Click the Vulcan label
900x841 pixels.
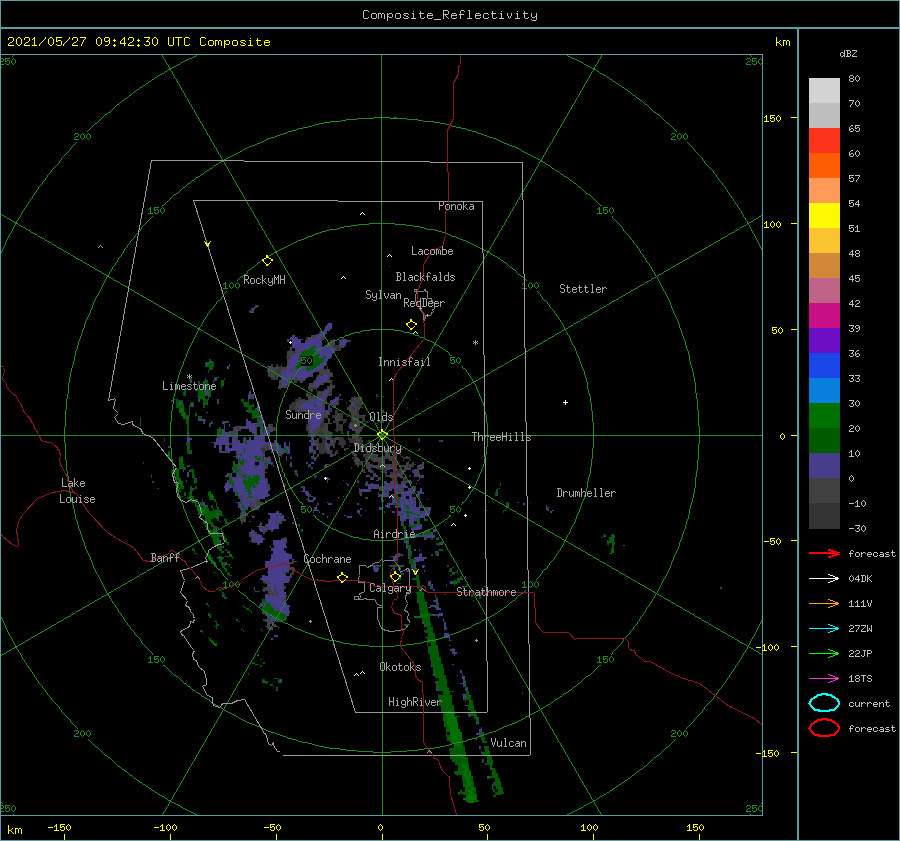pos(509,743)
